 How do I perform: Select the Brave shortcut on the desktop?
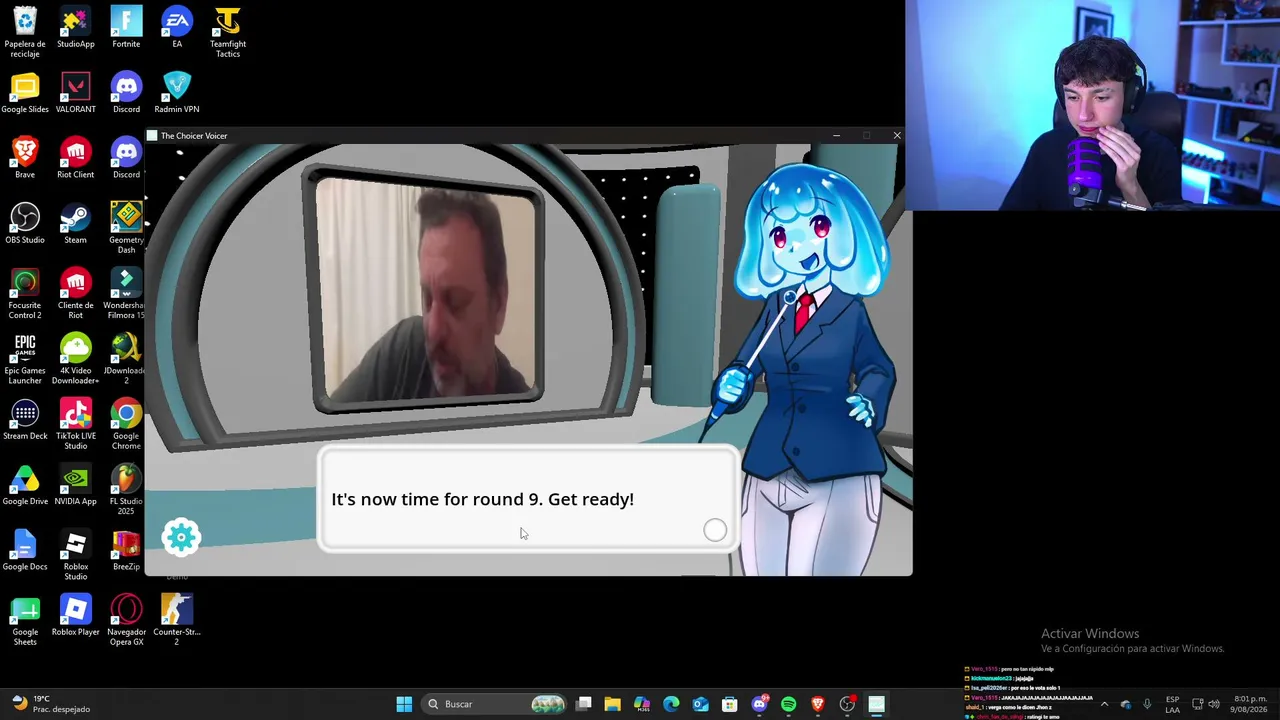click(x=25, y=158)
